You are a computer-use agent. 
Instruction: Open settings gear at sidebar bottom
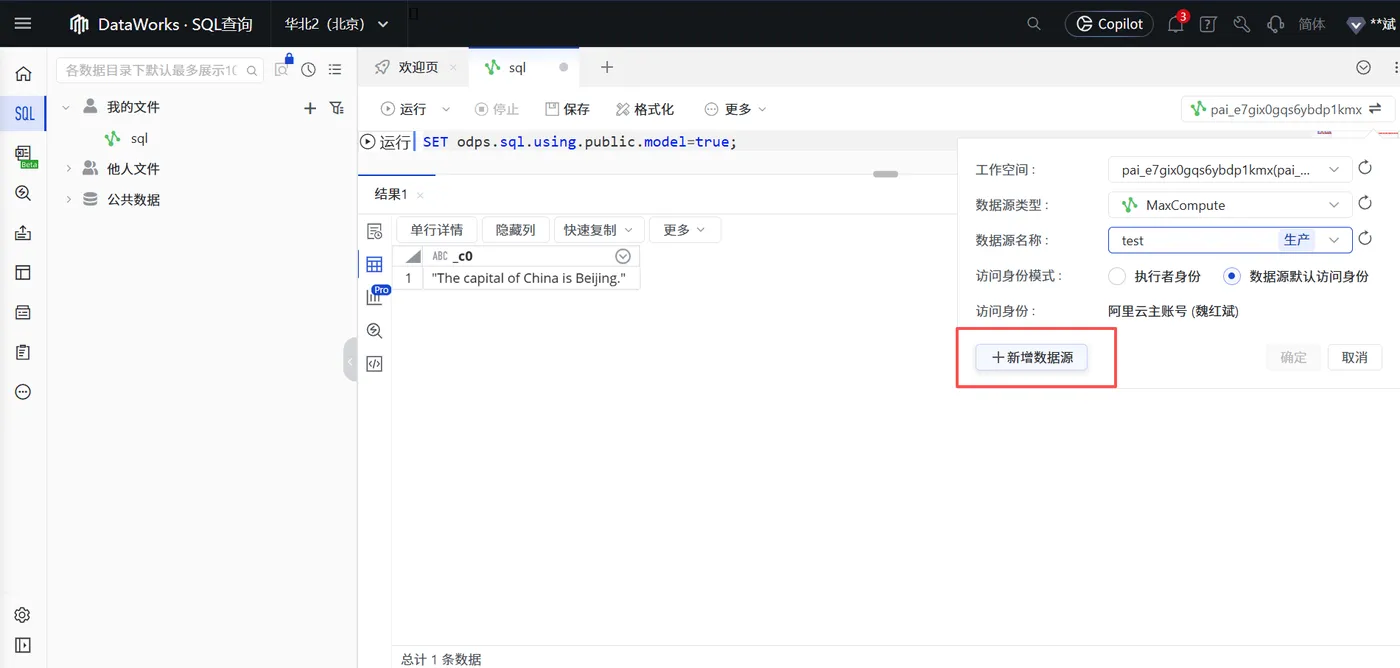tap(23, 615)
